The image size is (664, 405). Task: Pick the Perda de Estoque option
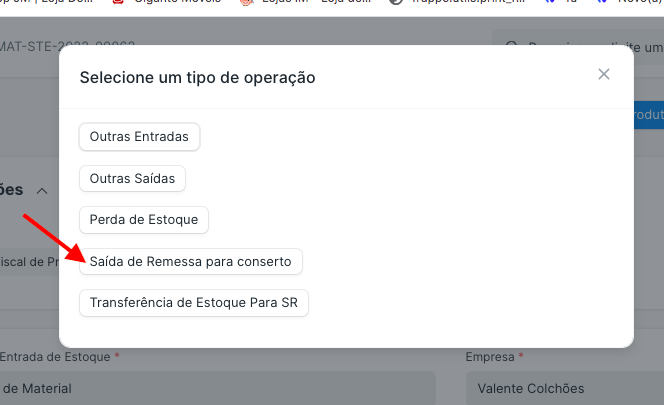pos(143,220)
